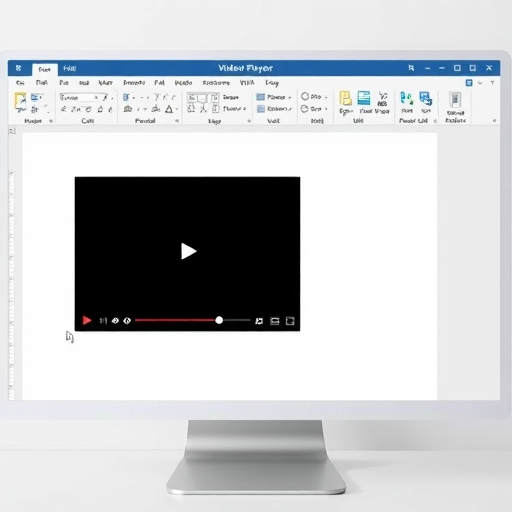Click the vertical ruler along the document's left edge

(x=11, y=285)
